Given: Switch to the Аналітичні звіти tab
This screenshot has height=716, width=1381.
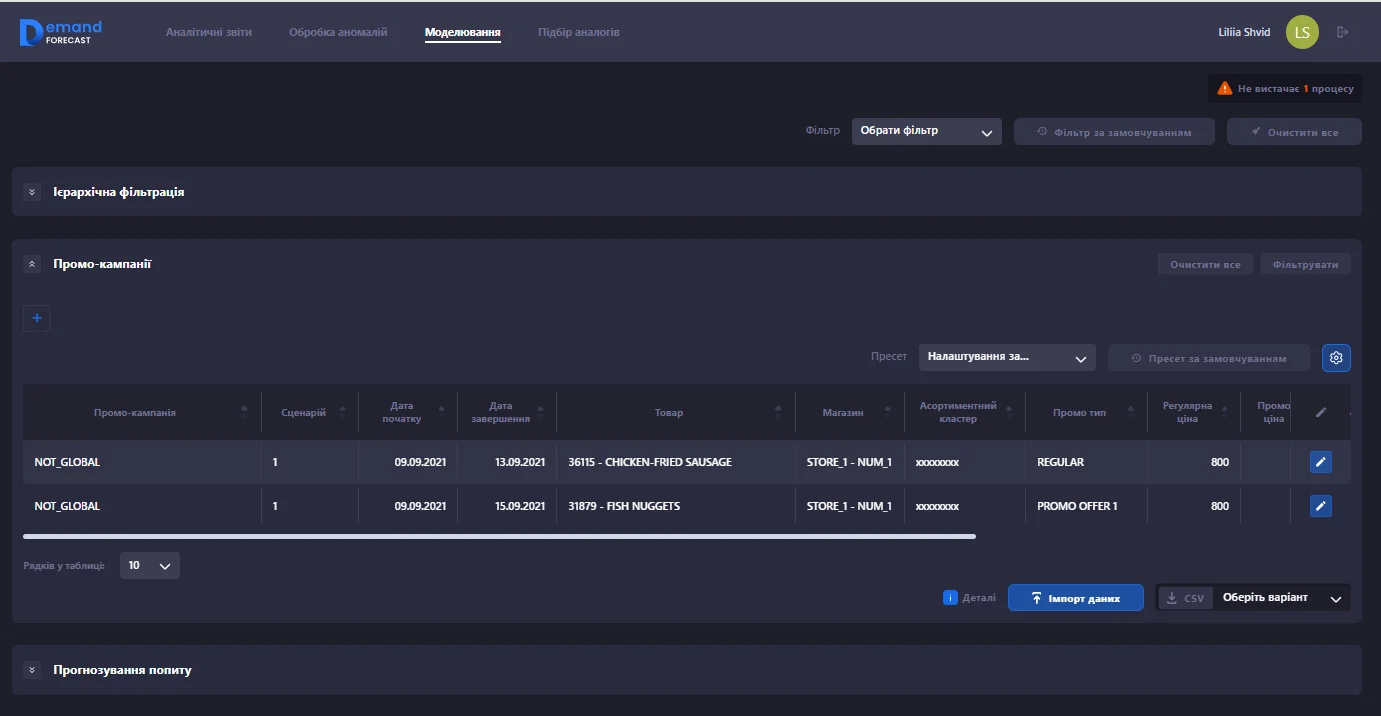Looking at the screenshot, I should 209,32.
